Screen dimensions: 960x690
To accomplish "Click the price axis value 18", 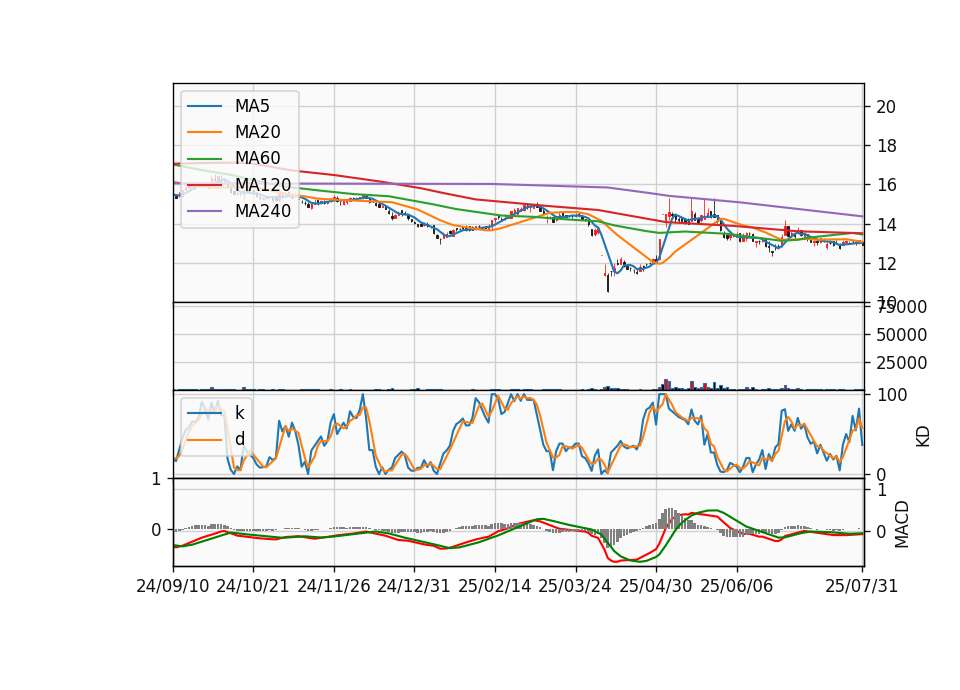I will 886,146.
